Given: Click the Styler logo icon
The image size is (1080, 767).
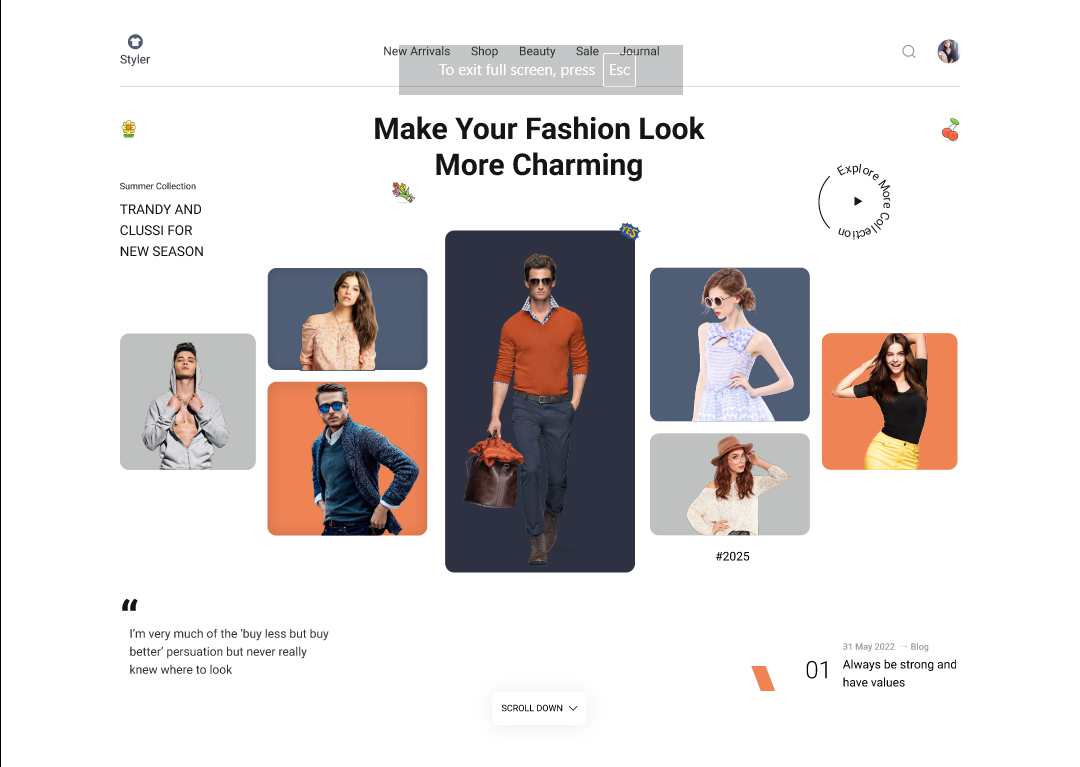Looking at the screenshot, I should click(134, 42).
